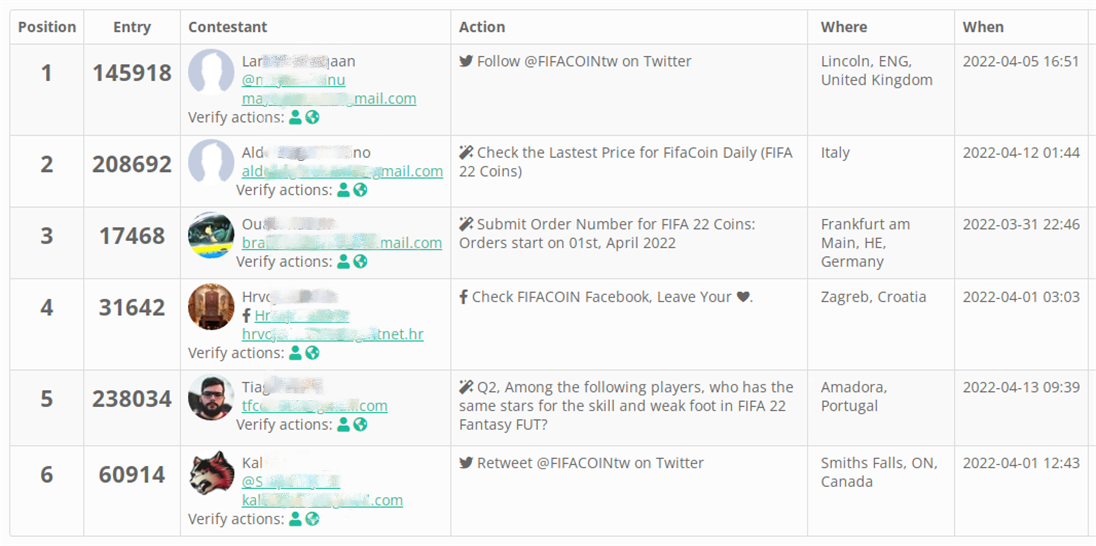The width and height of the screenshot is (1096, 546).
Task: Open Twitter handle link of position 1 contestant
Action: 293,80
